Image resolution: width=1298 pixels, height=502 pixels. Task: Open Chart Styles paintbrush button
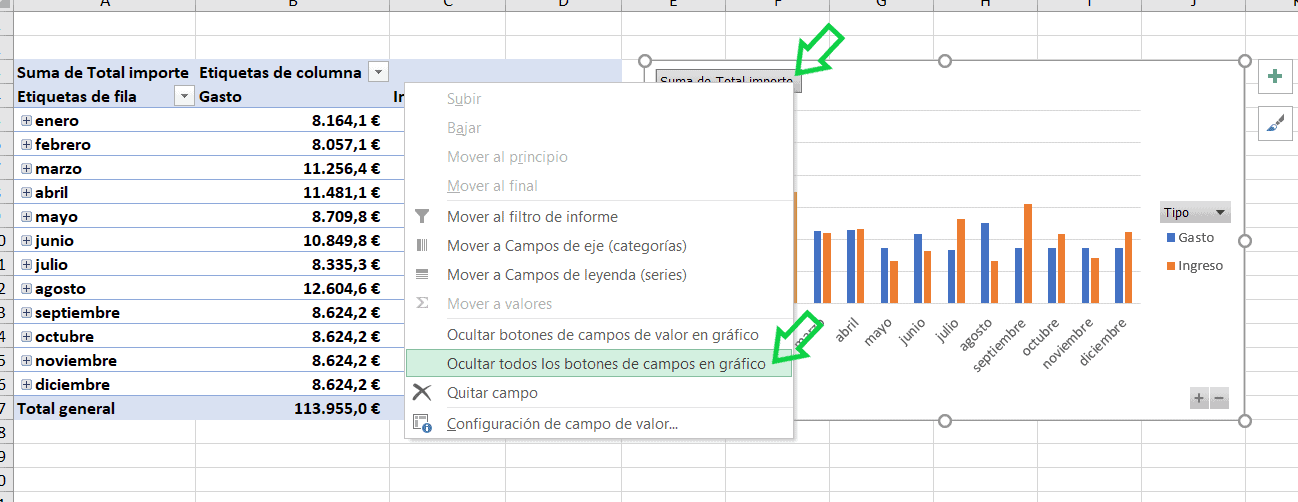pos(1275,122)
